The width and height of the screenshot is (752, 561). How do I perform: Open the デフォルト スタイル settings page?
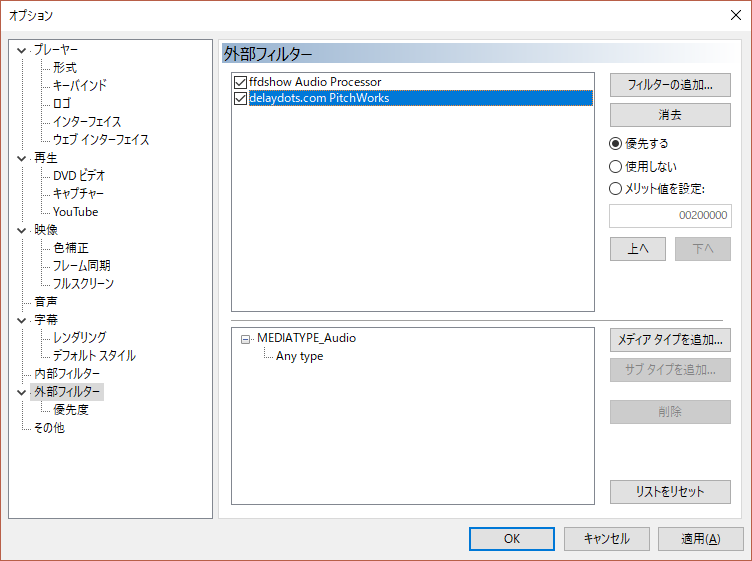pyautogui.click(x=94, y=355)
